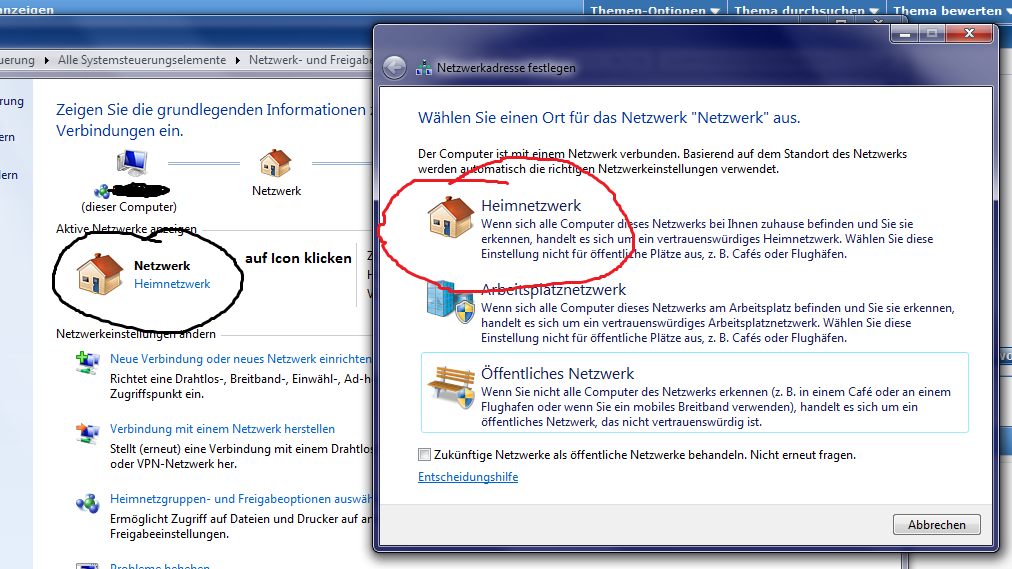This screenshot has width=1012, height=569.
Task: Select the Öffentliches Netzwerk option title
Action: pyautogui.click(x=558, y=374)
